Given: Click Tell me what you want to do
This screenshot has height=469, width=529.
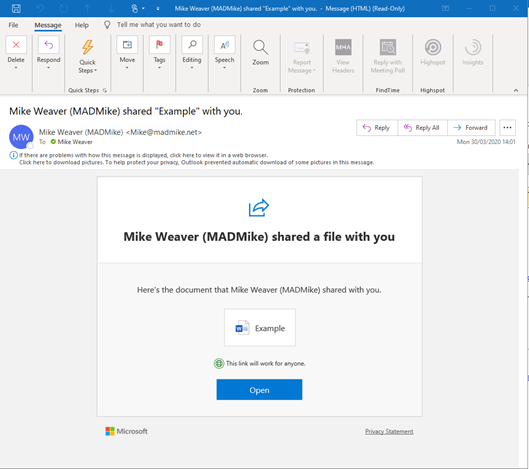Looking at the screenshot, I should [x=159, y=25].
